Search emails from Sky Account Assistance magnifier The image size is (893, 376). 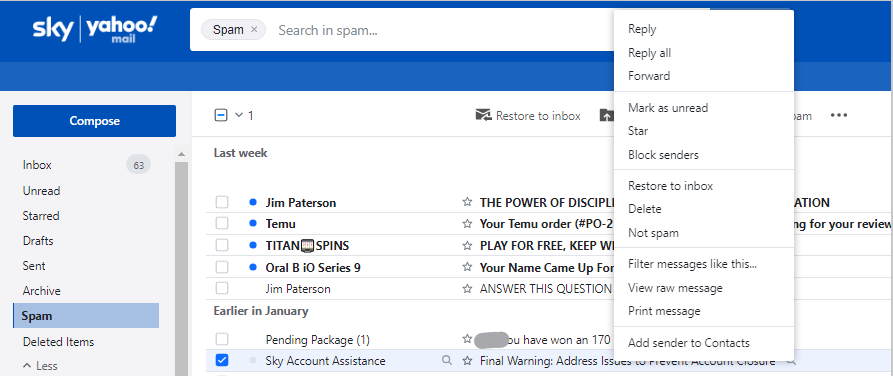pyautogui.click(x=447, y=360)
